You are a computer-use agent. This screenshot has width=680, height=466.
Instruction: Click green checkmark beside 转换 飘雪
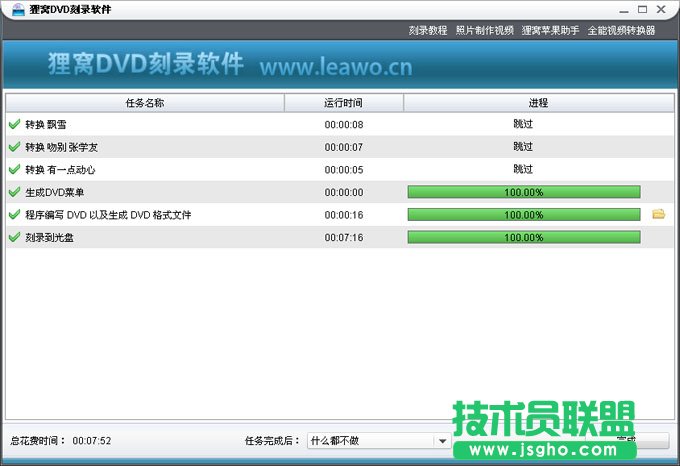(14, 124)
